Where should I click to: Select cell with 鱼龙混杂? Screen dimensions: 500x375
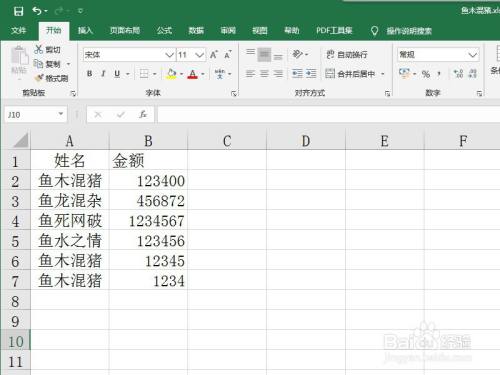(x=70, y=200)
